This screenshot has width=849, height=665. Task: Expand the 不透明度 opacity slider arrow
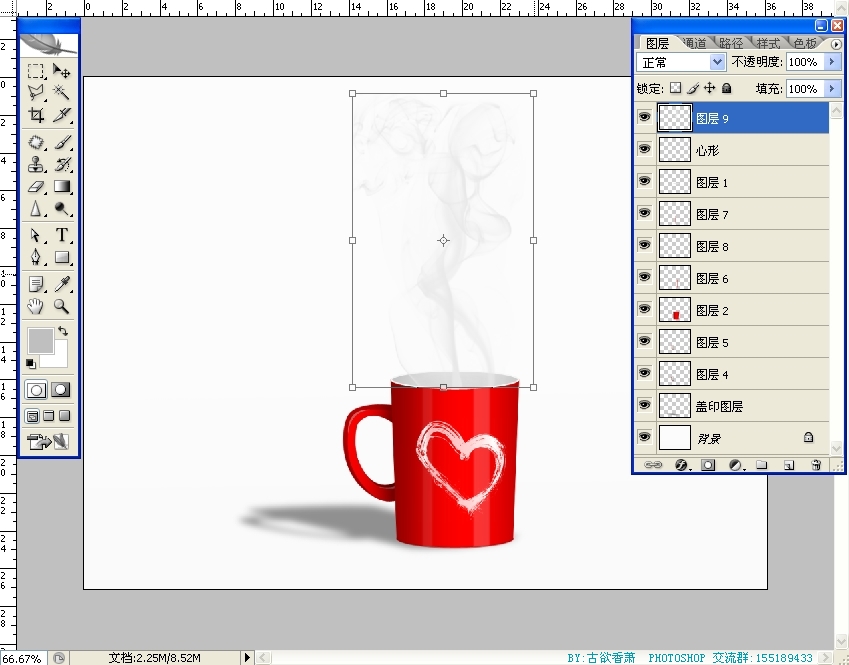click(831, 62)
